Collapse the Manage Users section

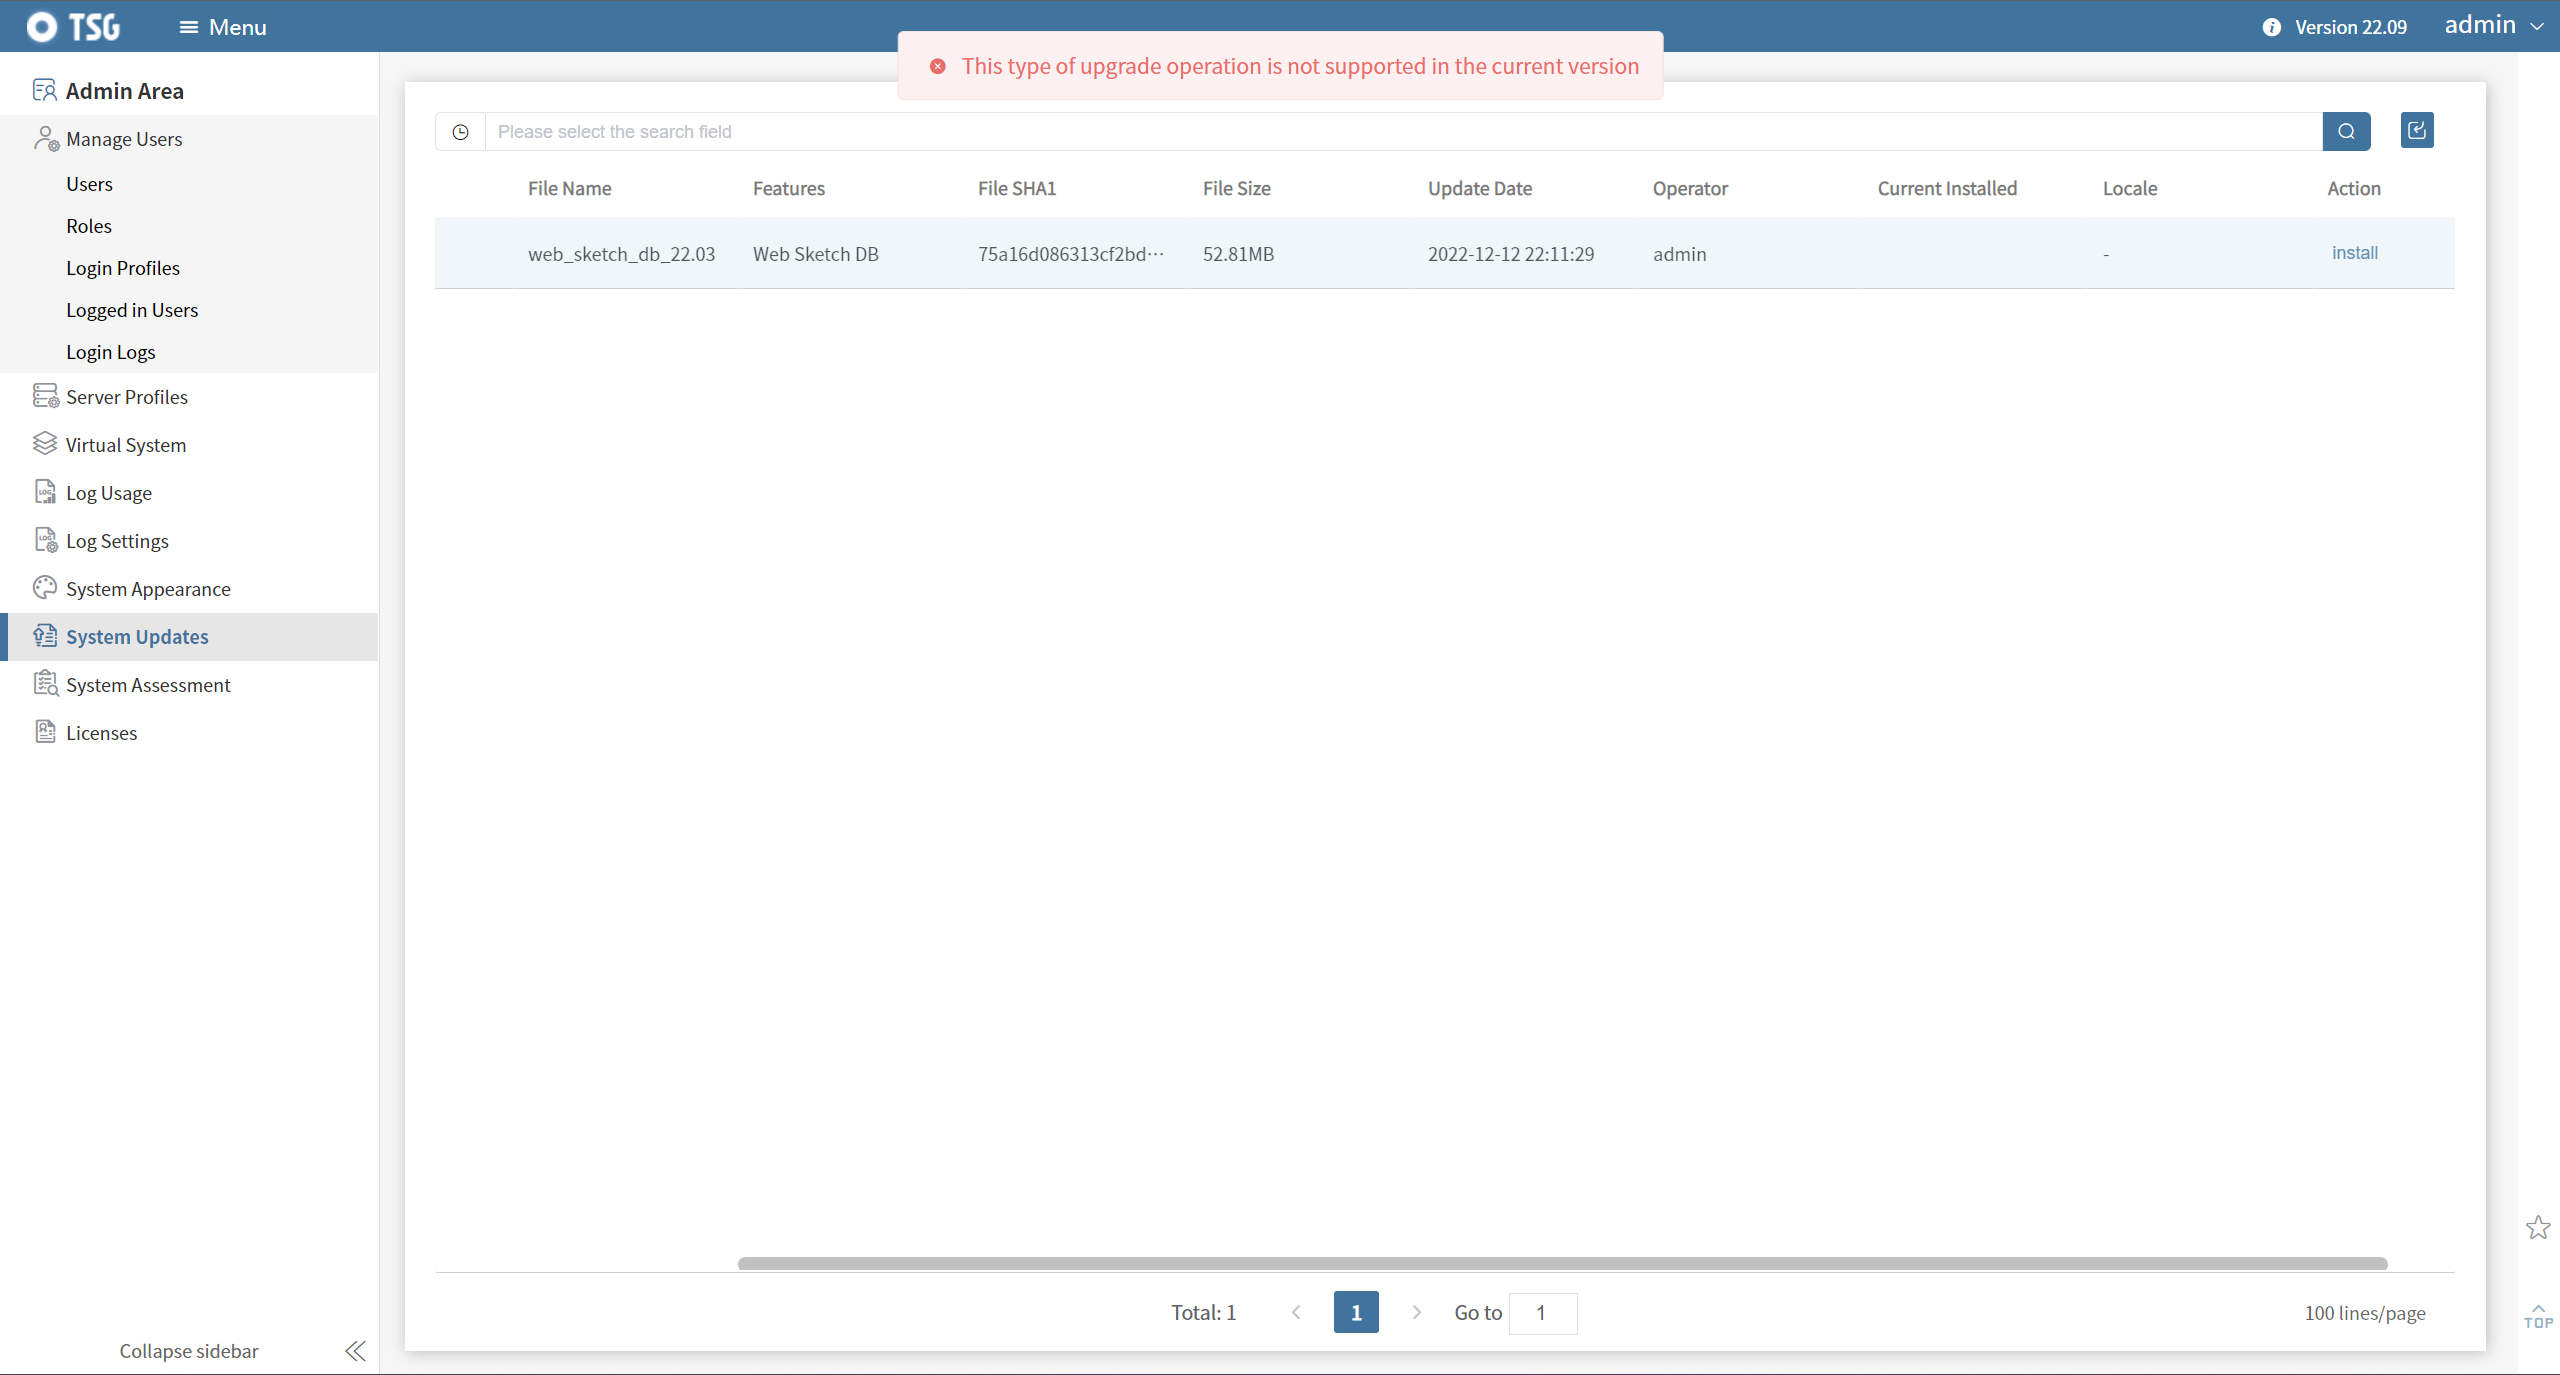pyautogui.click(x=124, y=139)
